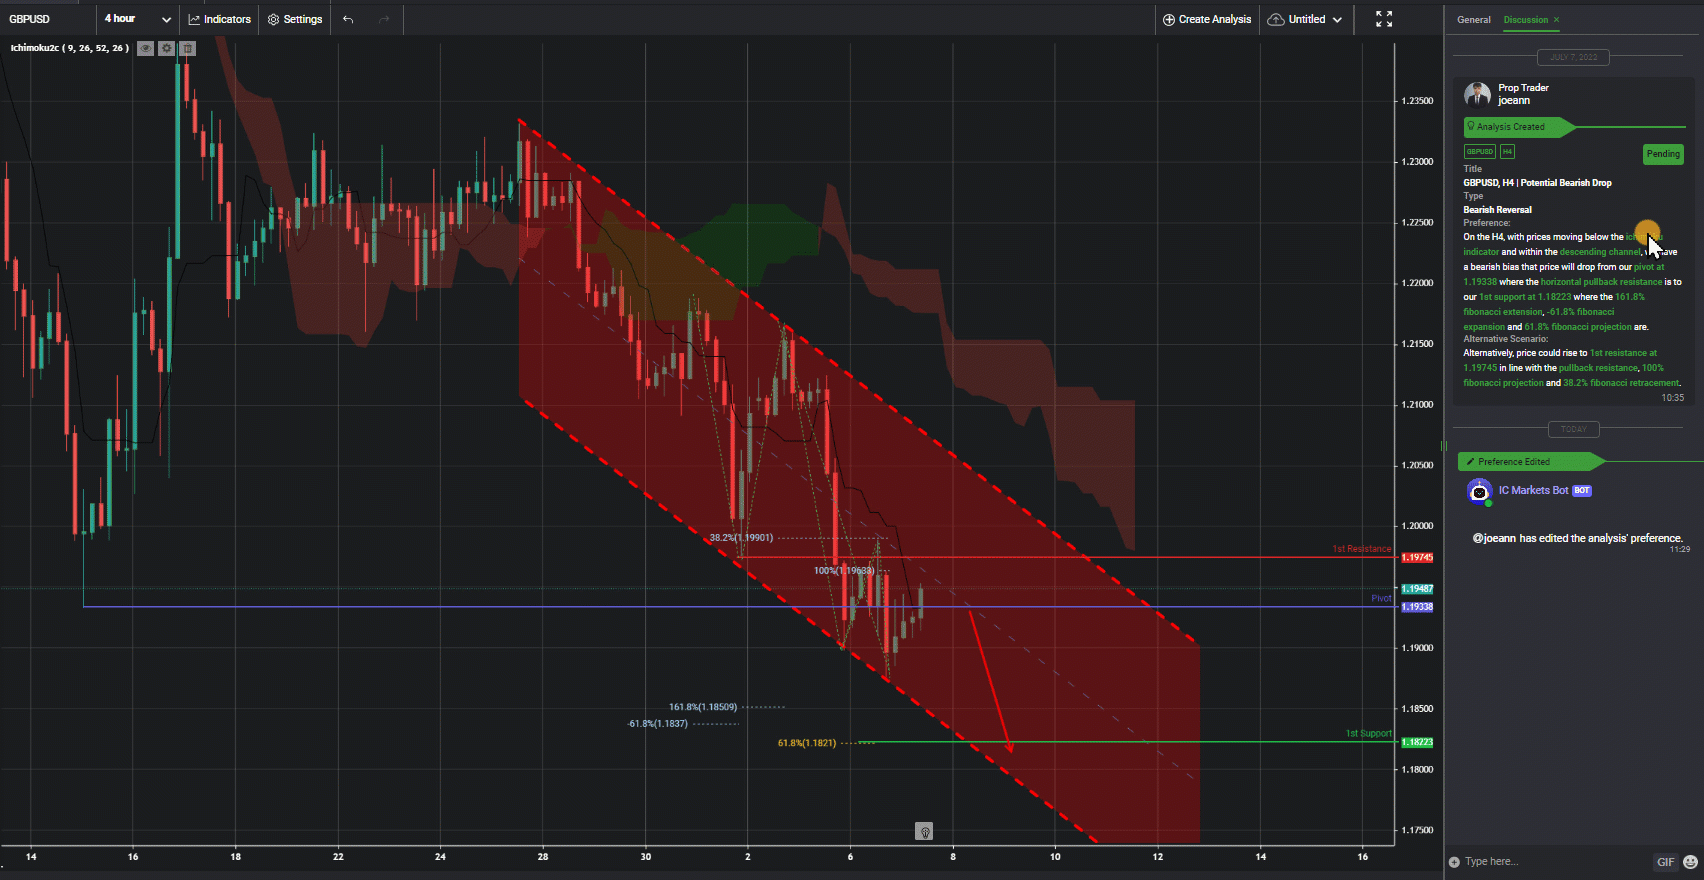Image resolution: width=1704 pixels, height=880 pixels.
Task: Click the TODAY date separator
Action: point(1574,429)
